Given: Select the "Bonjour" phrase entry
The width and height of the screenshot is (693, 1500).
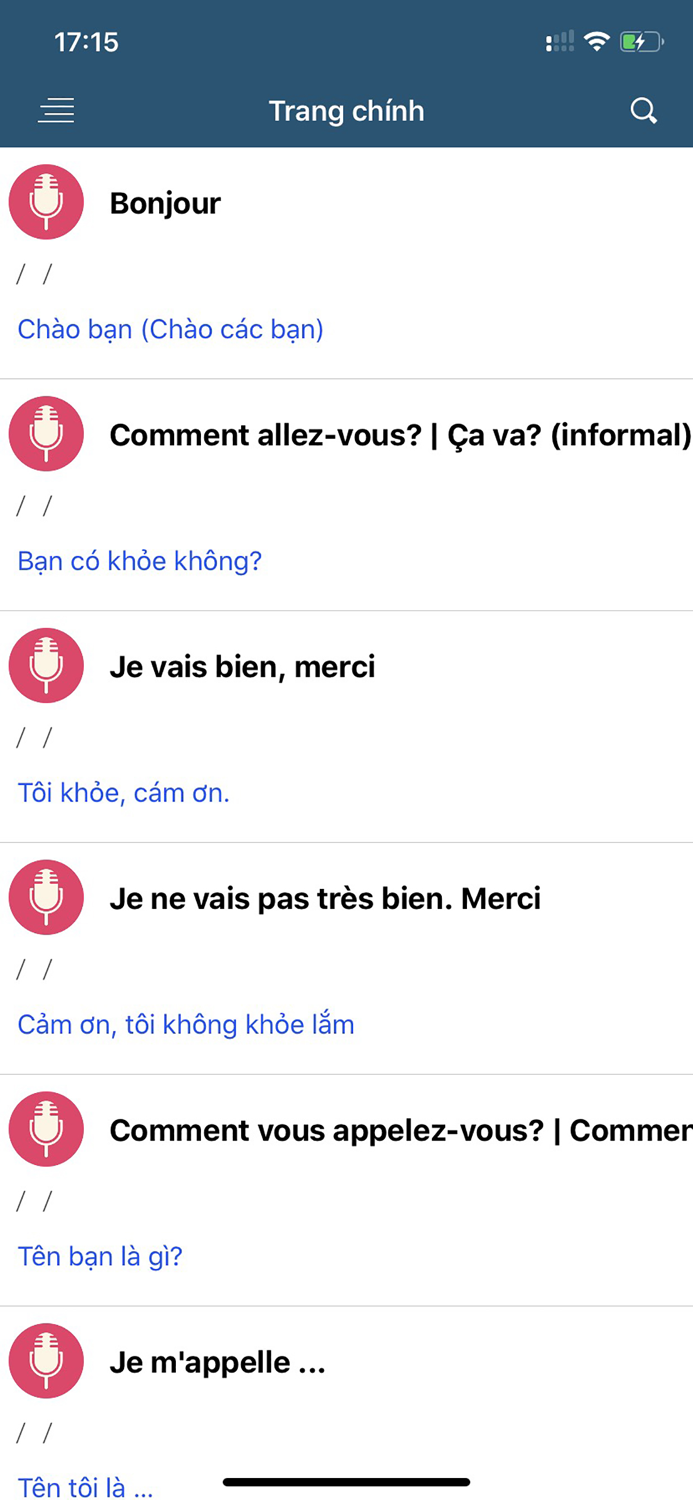Looking at the screenshot, I should point(166,203).
